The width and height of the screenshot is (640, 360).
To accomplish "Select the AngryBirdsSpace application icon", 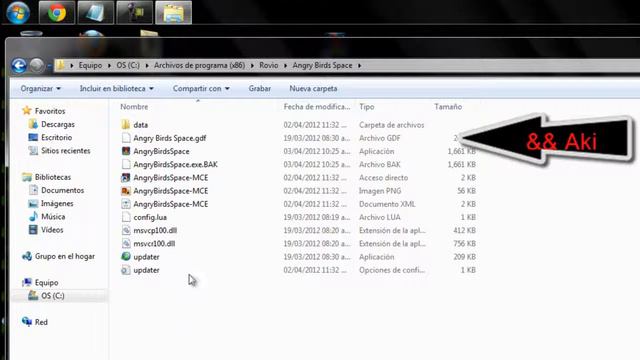I will pos(126,151).
